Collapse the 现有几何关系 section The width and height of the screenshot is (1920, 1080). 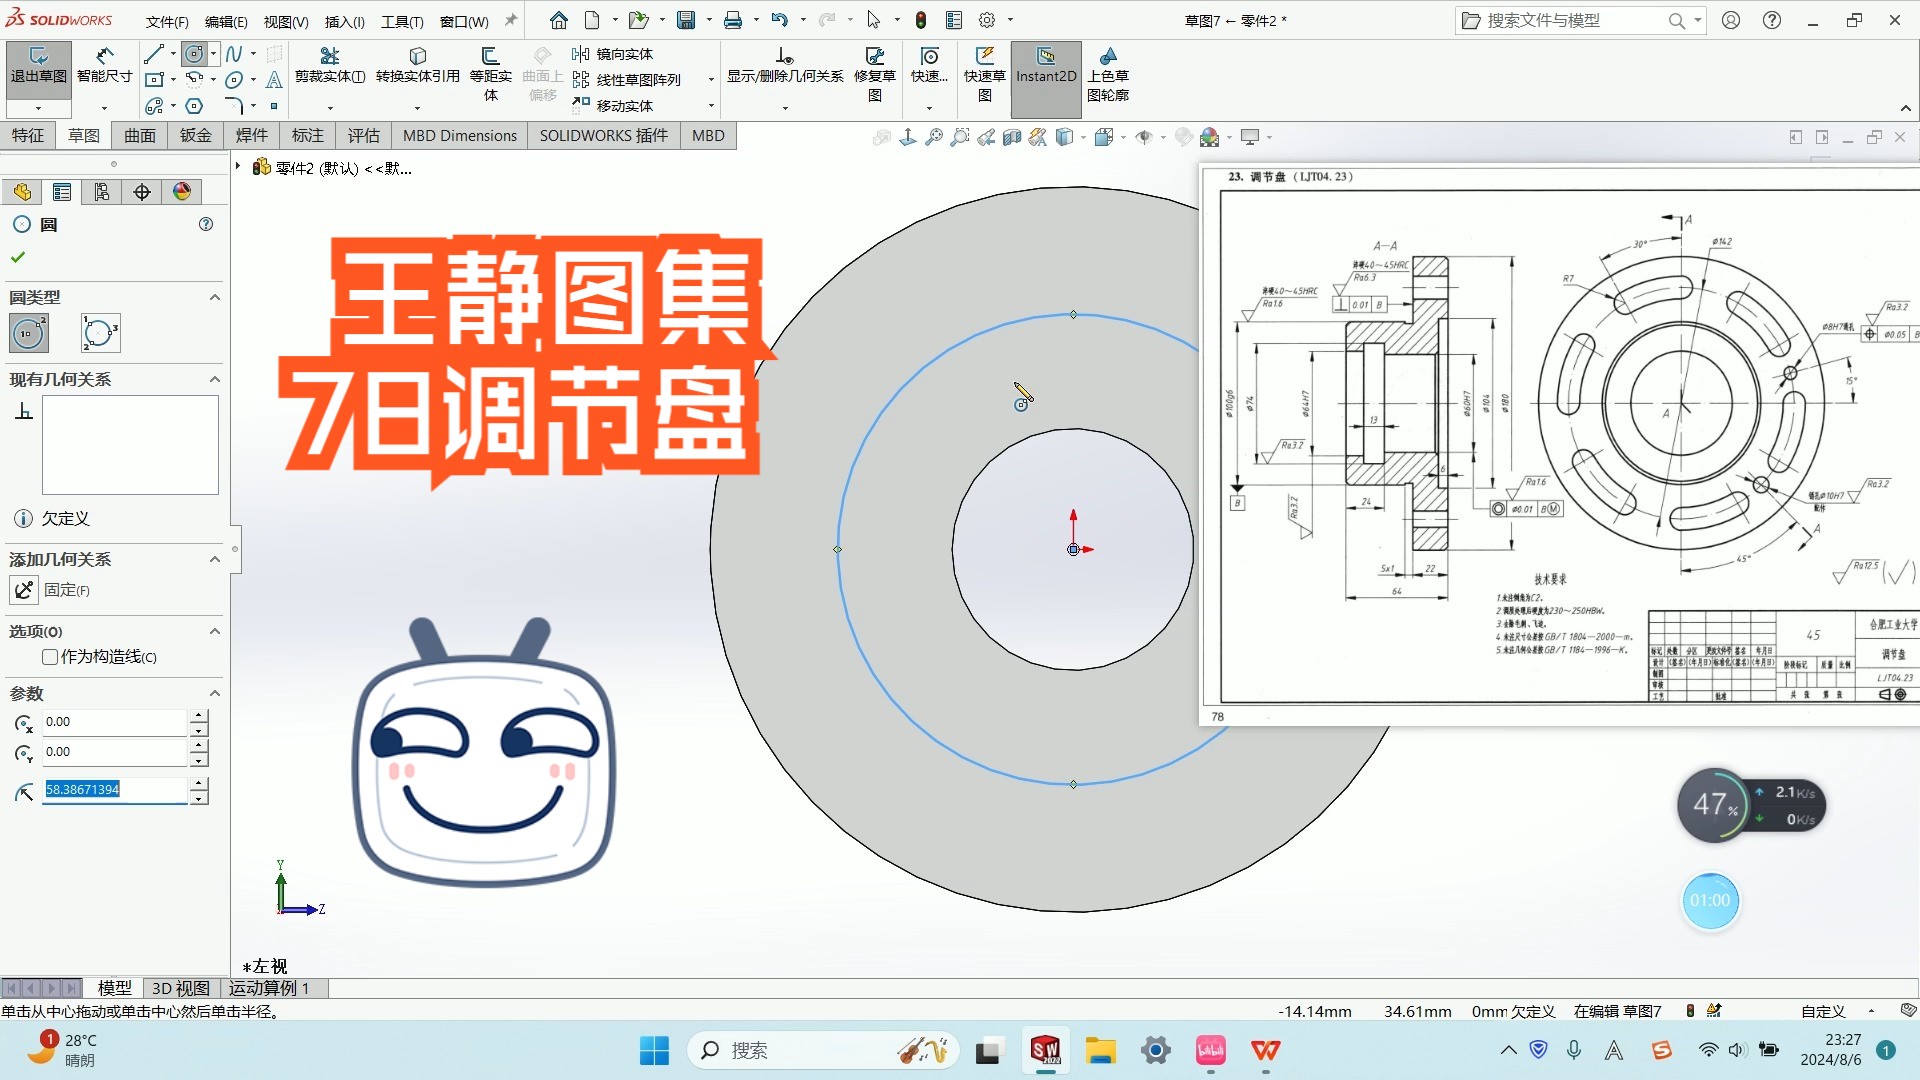[x=215, y=379]
